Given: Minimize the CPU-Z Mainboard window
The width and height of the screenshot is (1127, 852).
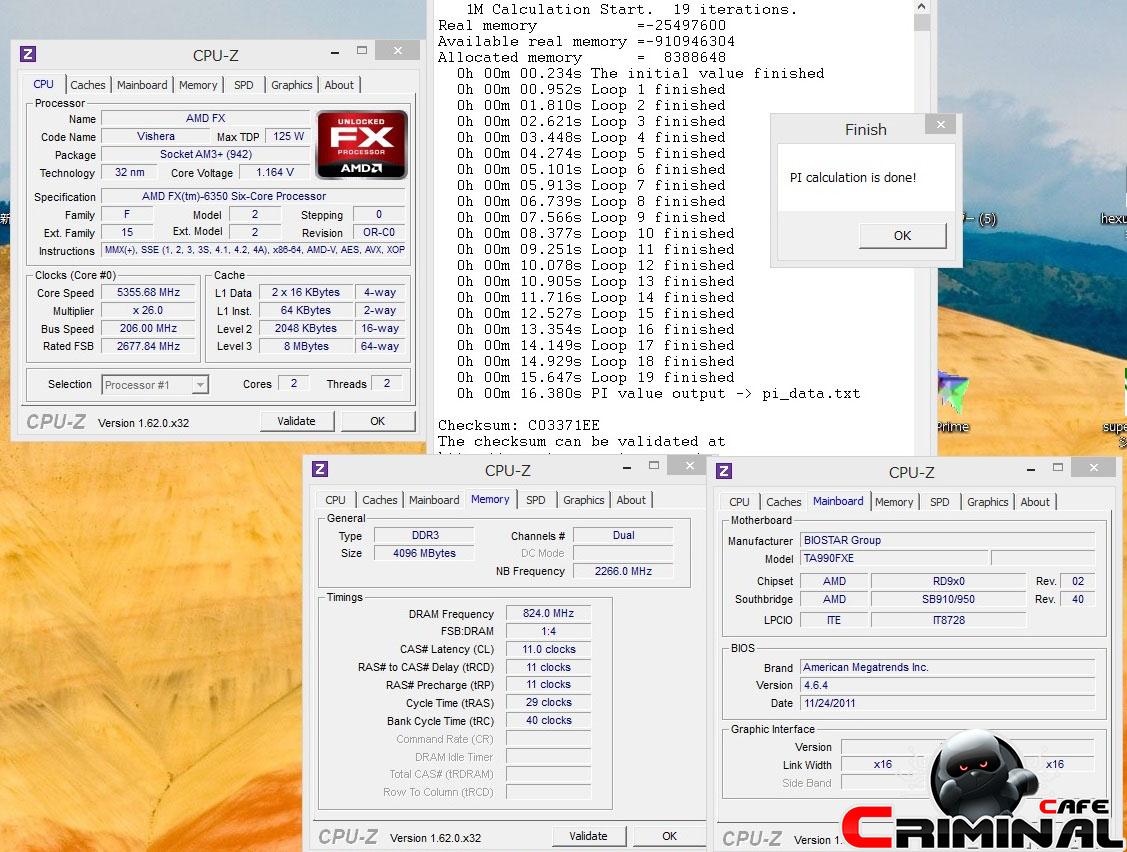Looking at the screenshot, I should (1031, 468).
